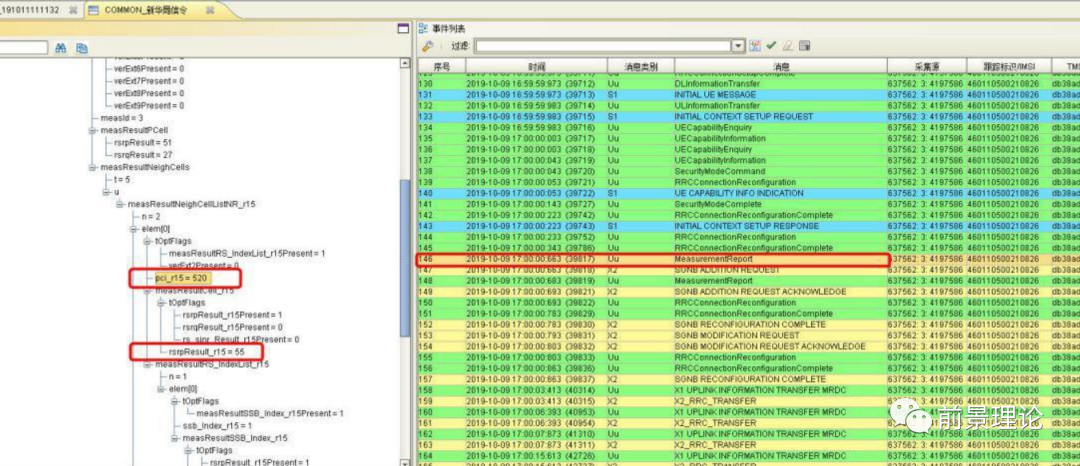This screenshot has width=1080, height=466.
Task: Select rs_sinr_Result_r15Present = 0 tree item
Action: (x=241, y=339)
